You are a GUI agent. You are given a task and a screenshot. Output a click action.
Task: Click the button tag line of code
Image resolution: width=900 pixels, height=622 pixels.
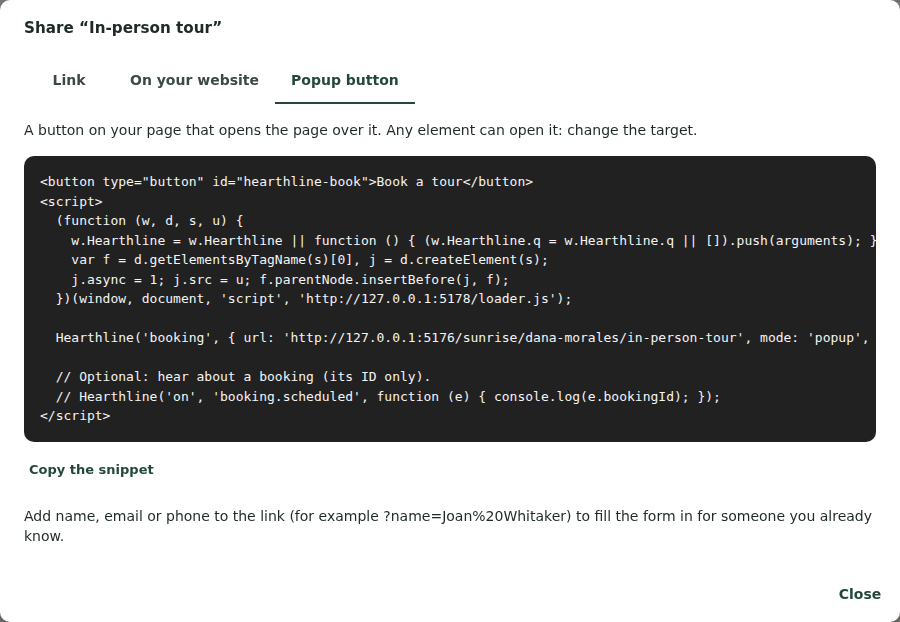coord(286,182)
